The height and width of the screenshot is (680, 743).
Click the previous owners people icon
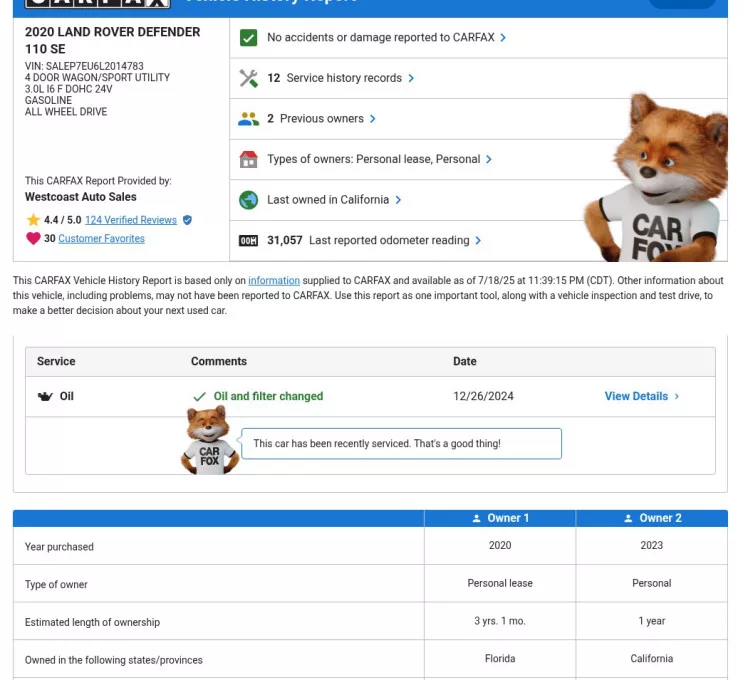point(249,119)
